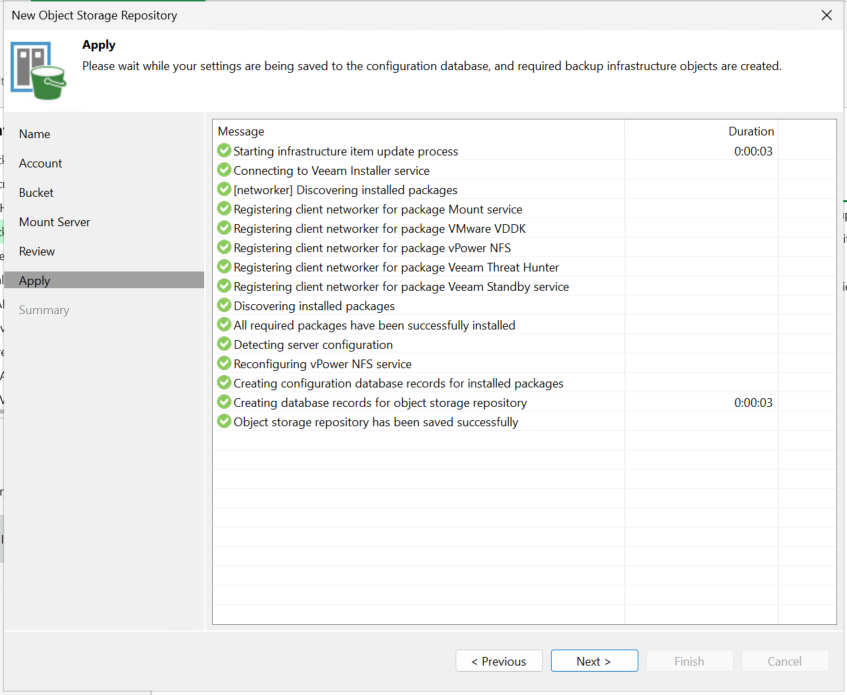Sort by the Duration column header
847x695 pixels.
coord(751,131)
